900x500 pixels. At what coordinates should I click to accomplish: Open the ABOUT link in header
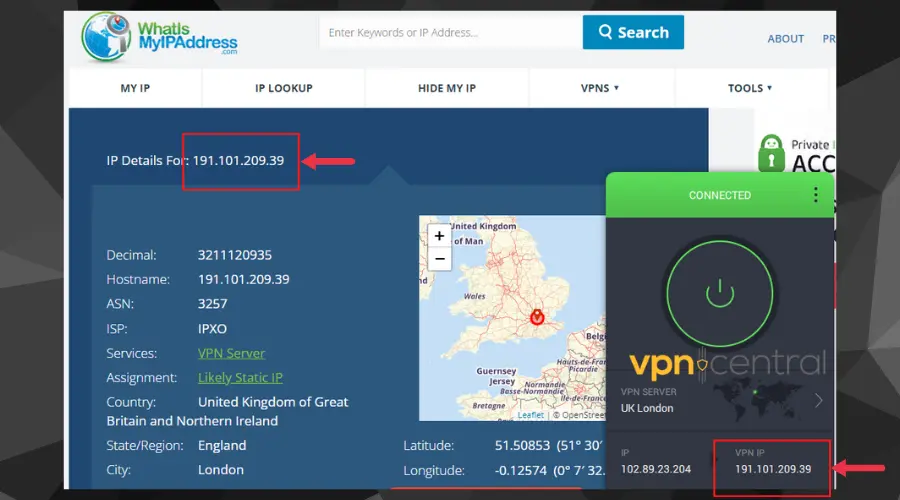coord(785,38)
